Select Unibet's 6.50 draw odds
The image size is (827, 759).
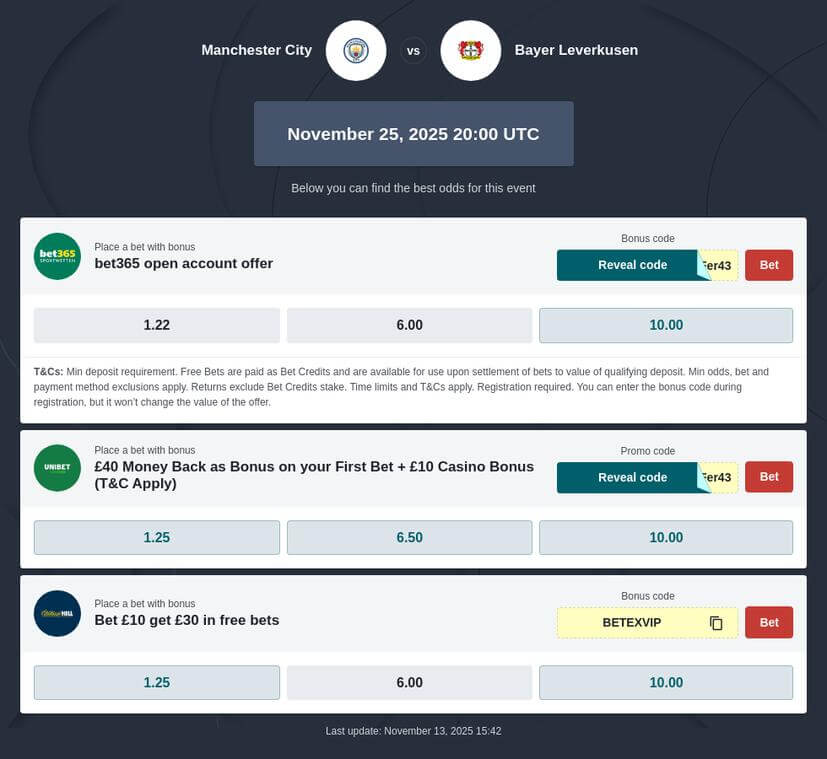pos(409,537)
